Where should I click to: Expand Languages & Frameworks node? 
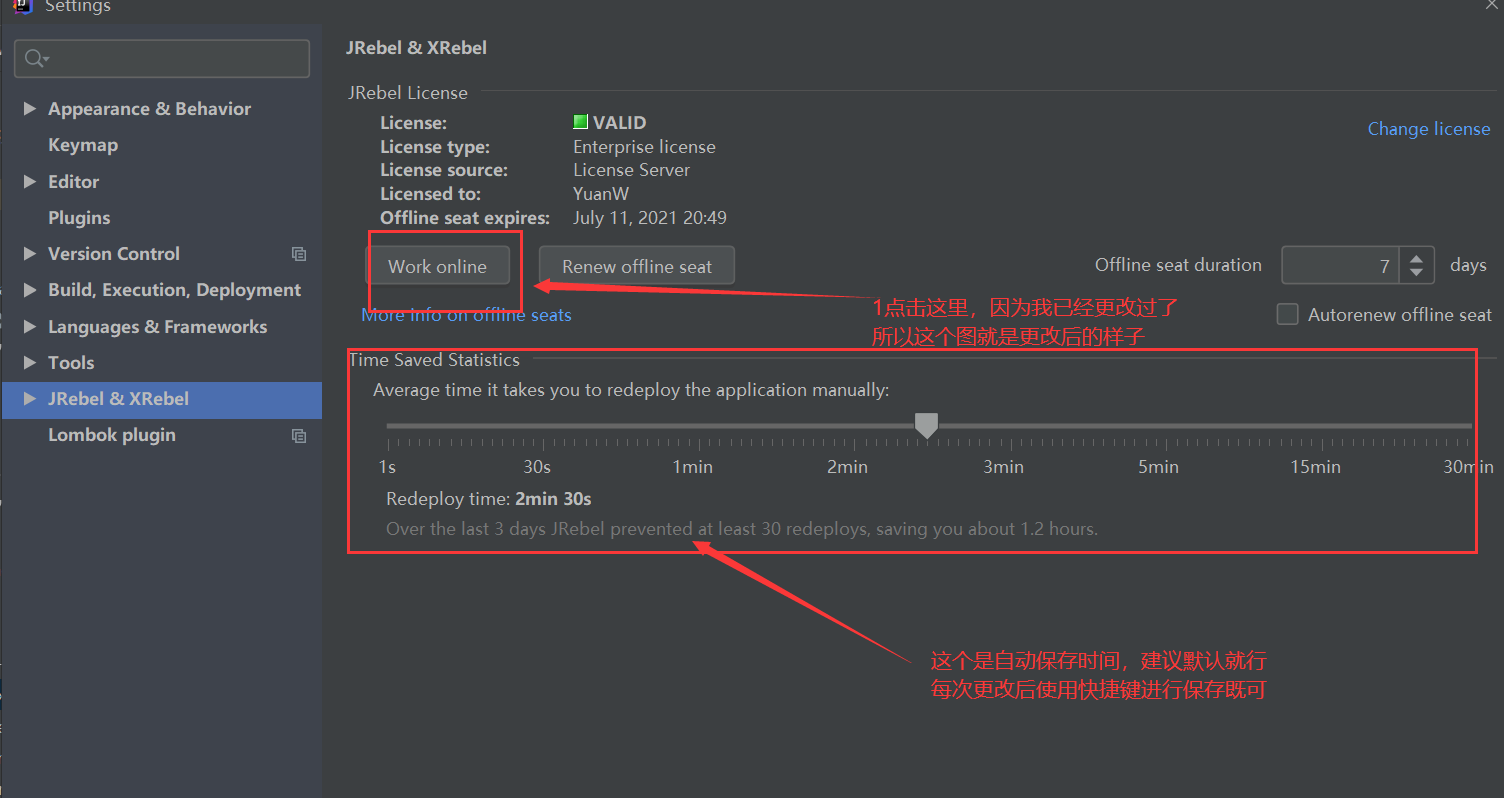(x=29, y=327)
